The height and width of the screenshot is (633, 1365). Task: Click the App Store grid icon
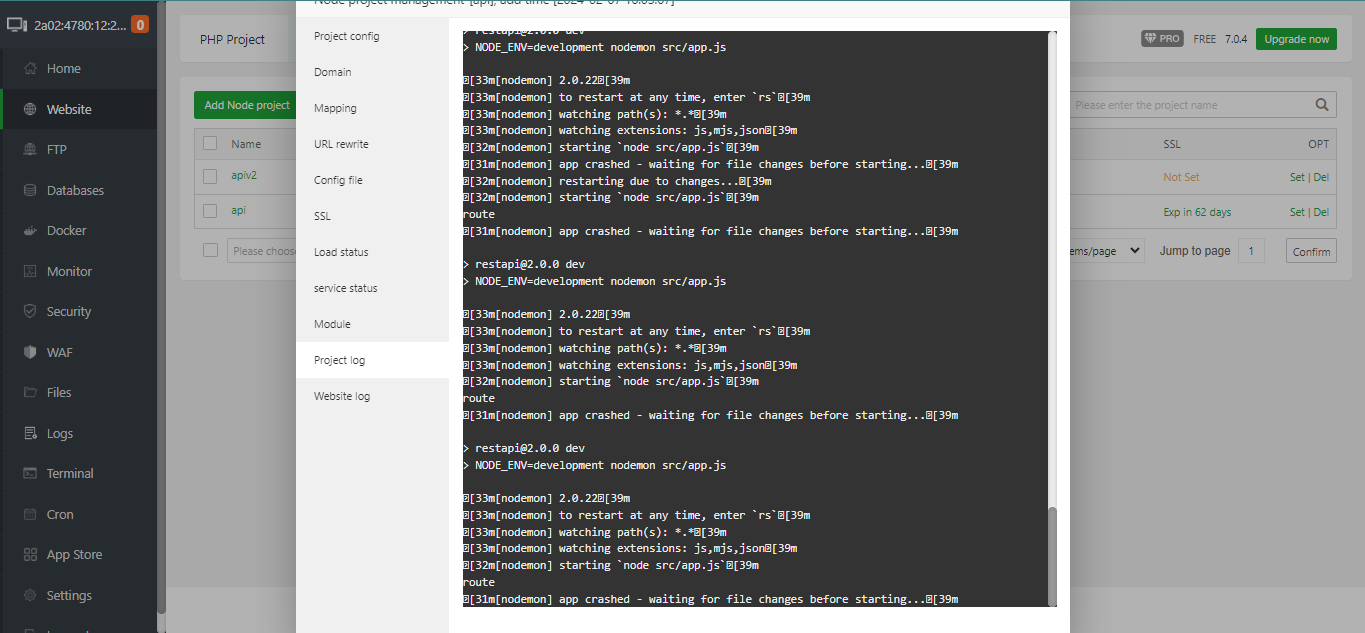pos(29,555)
